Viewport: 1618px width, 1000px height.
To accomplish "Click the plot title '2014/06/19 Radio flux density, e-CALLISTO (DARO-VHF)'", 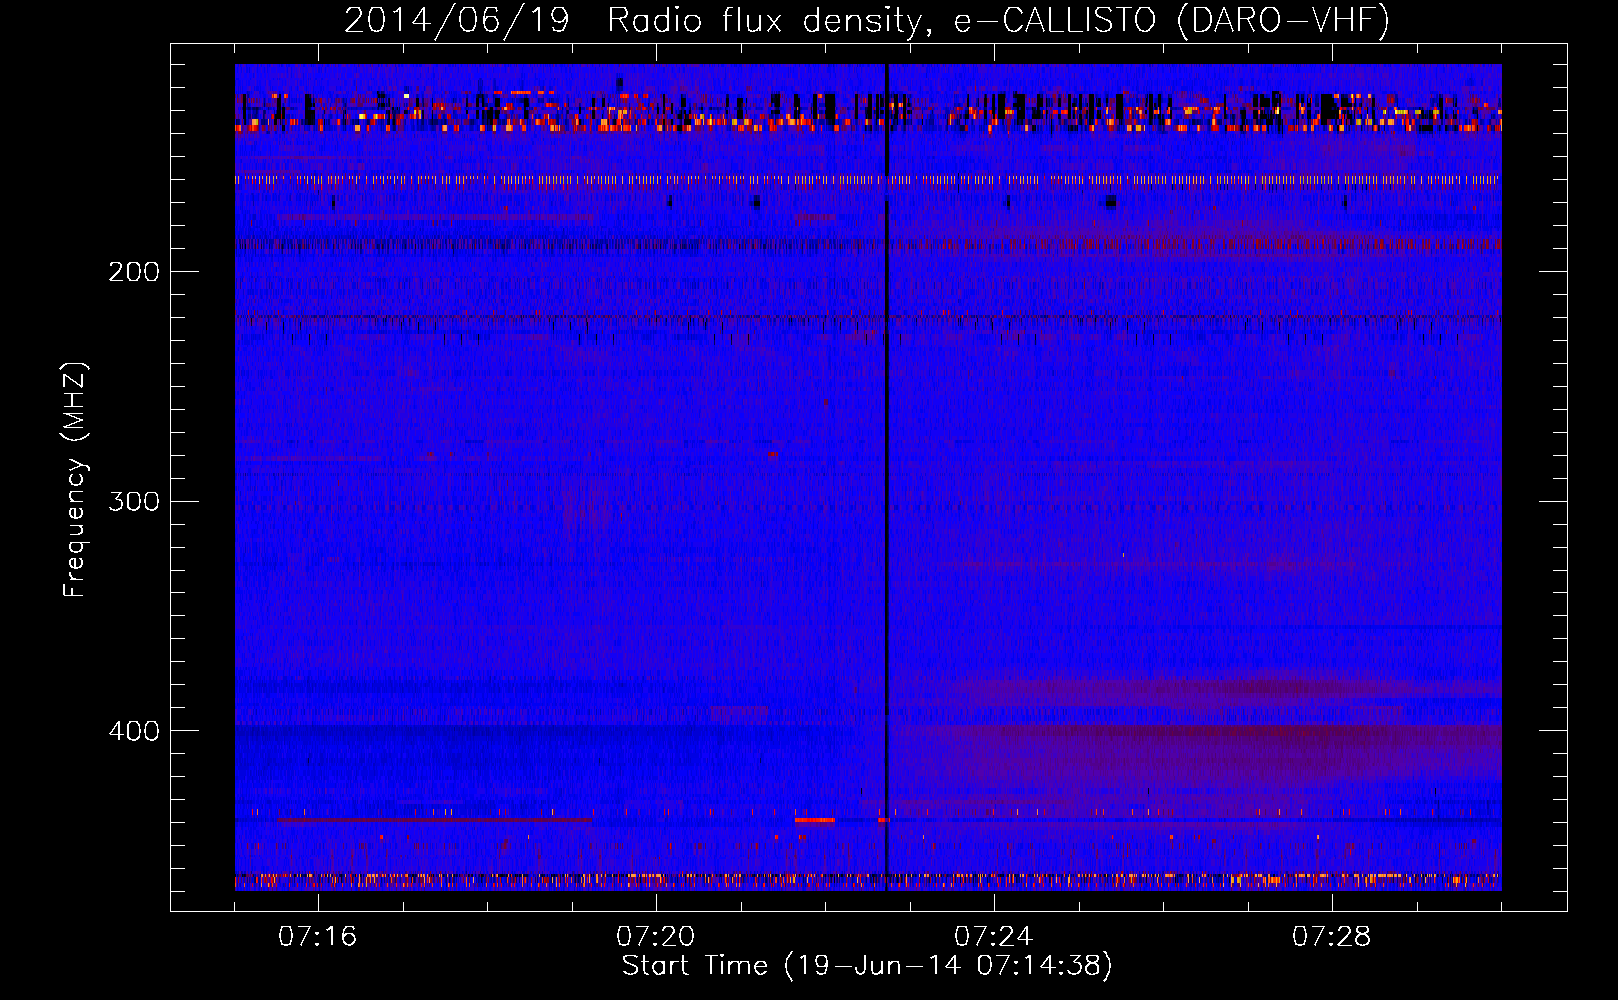I will coord(867,20).
